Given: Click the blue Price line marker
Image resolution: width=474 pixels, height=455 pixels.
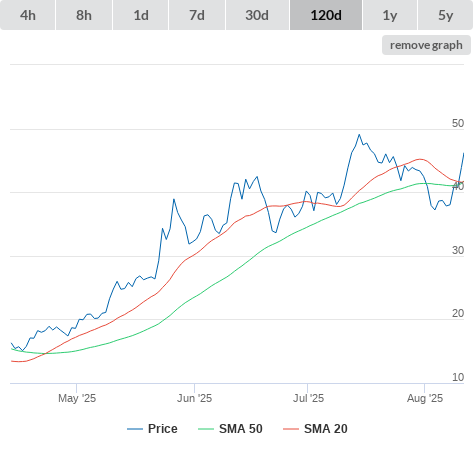Looking at the screenshot, I should [x=135, y=429].
